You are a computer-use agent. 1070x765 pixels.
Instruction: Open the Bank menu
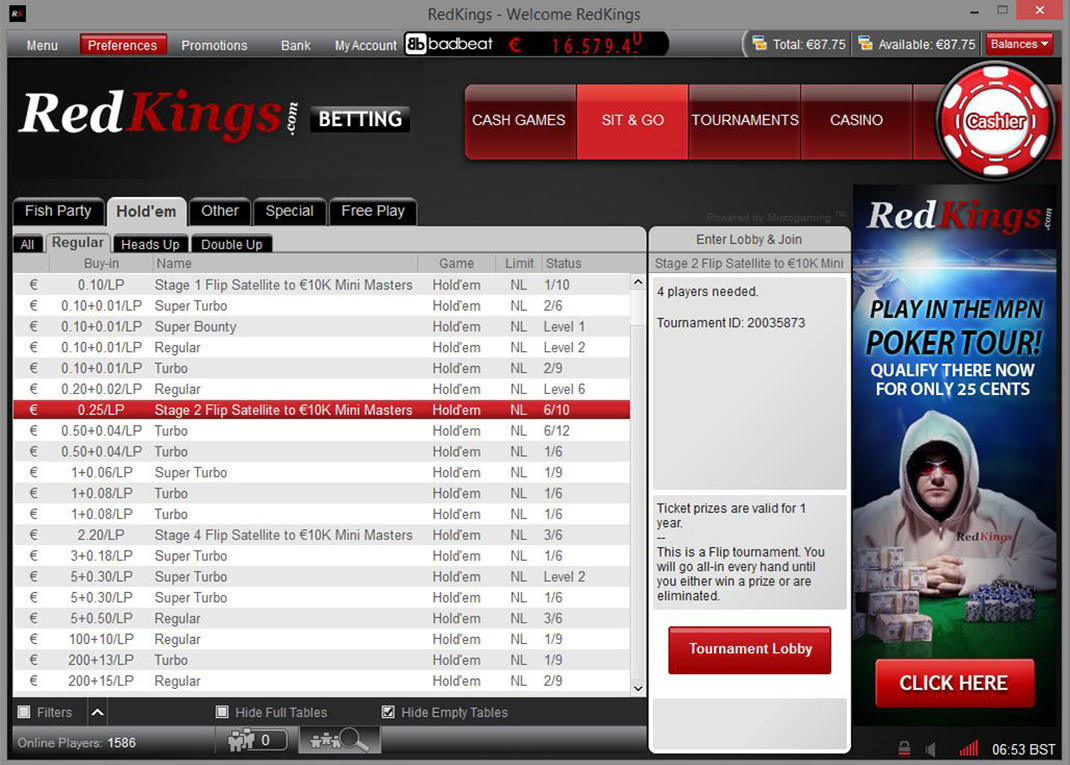tap(295, 45)
